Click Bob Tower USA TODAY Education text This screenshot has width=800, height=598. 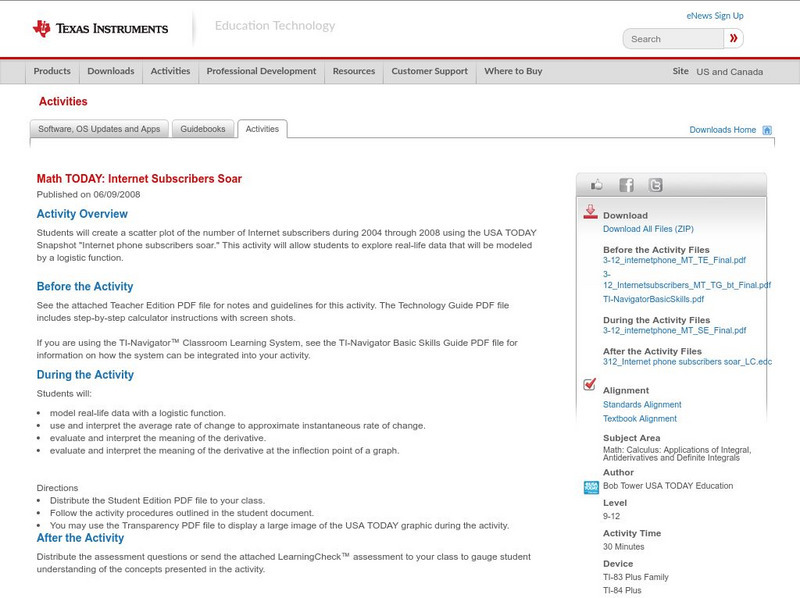(x=668, y=486)
